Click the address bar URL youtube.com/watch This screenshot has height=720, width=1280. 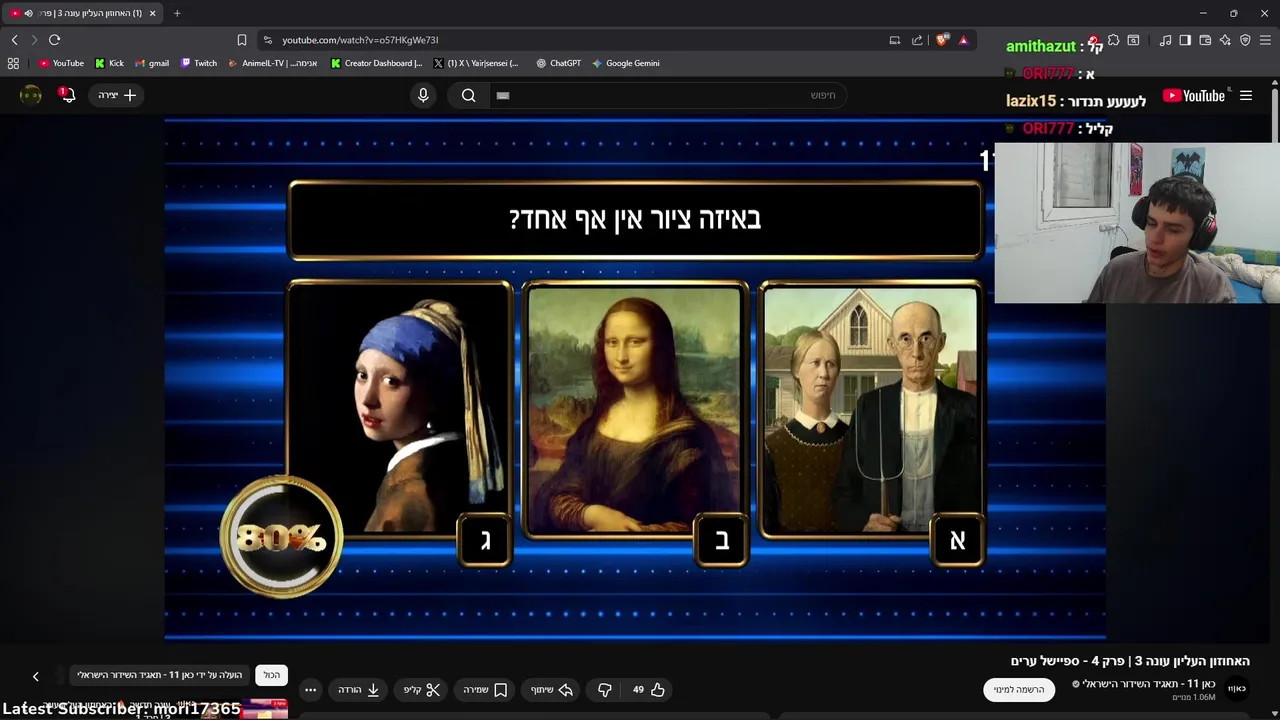(x=360, y=40)
